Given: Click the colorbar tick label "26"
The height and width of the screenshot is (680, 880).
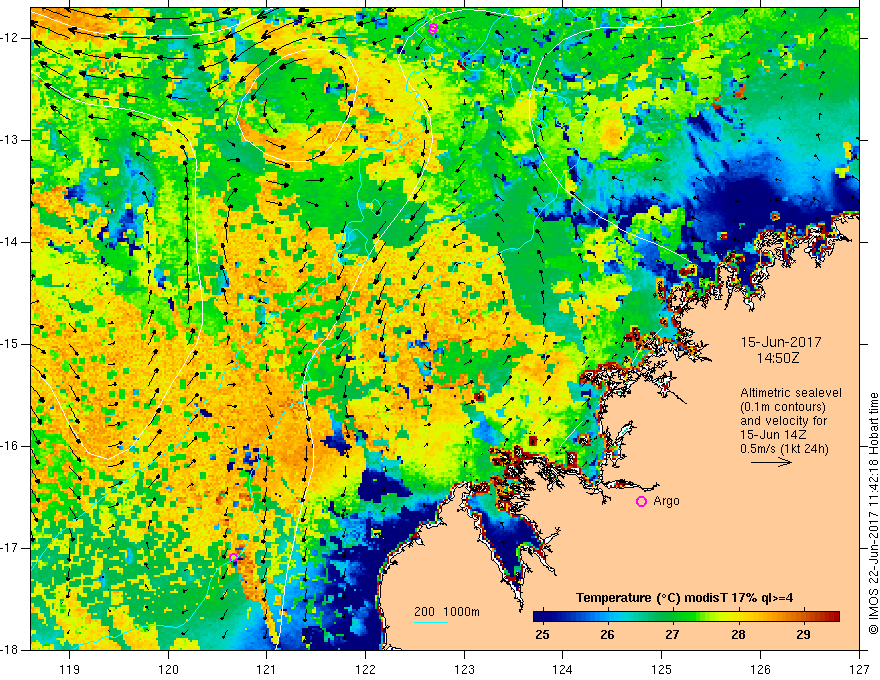Looking at the screenshot, I should click(x=607, y=635).
